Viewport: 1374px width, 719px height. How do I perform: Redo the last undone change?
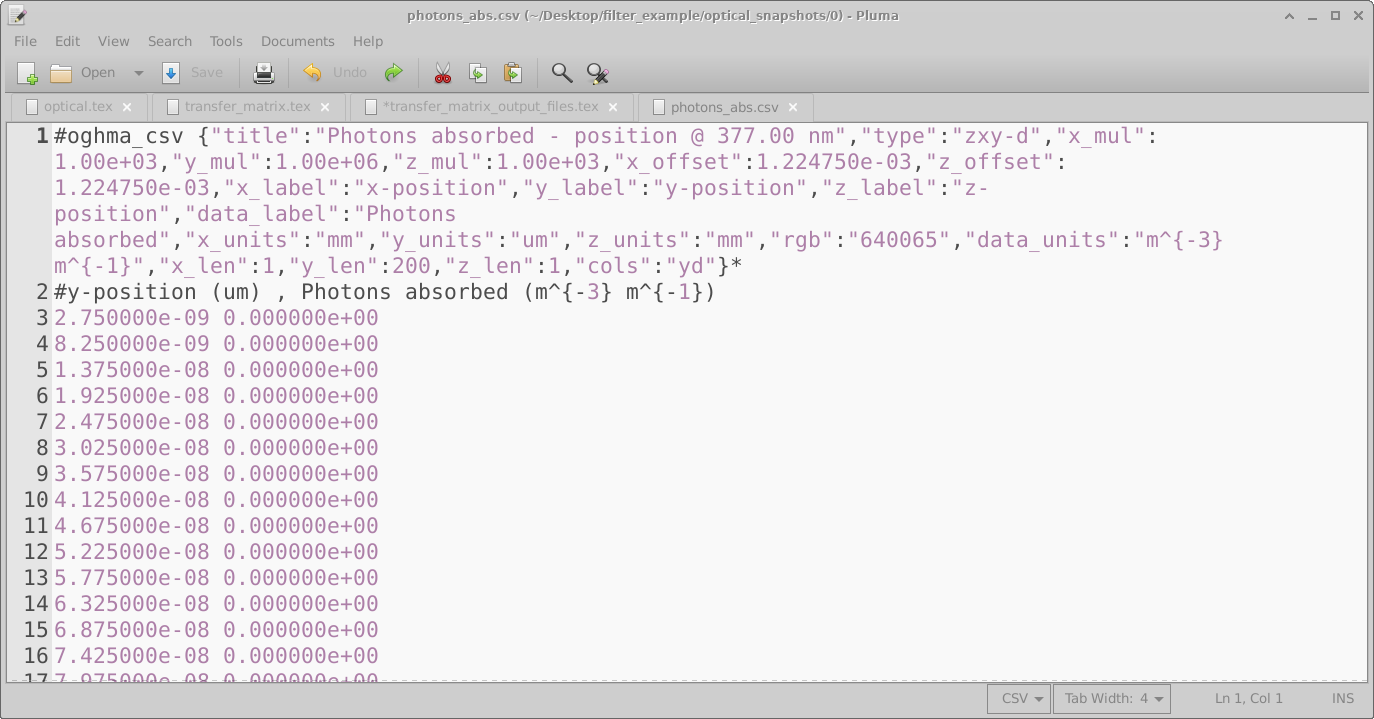click(393, 72)
